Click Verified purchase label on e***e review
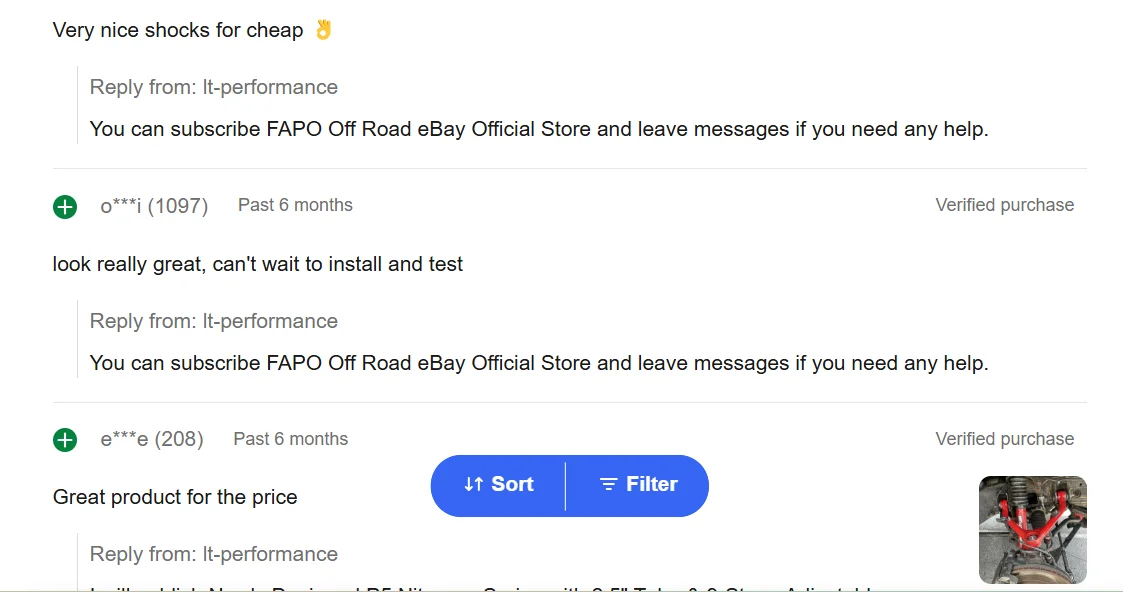 1004,439
